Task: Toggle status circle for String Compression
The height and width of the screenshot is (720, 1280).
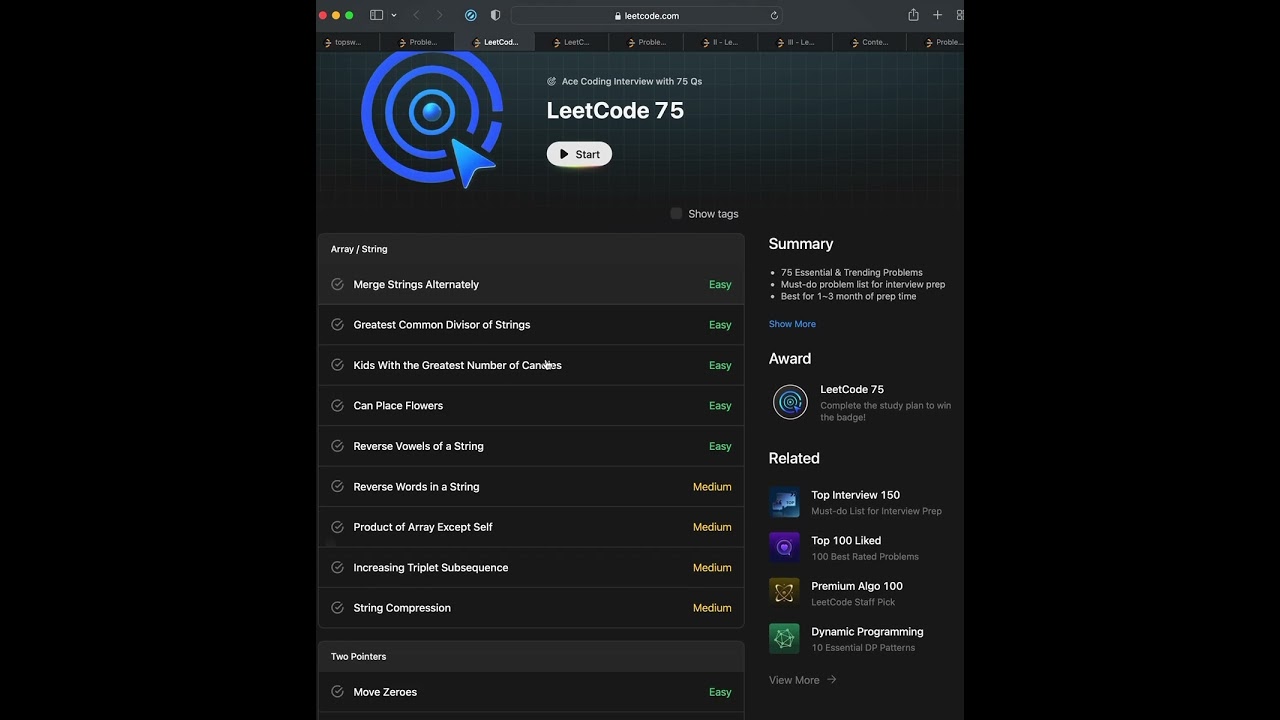Action: (337, 608)
